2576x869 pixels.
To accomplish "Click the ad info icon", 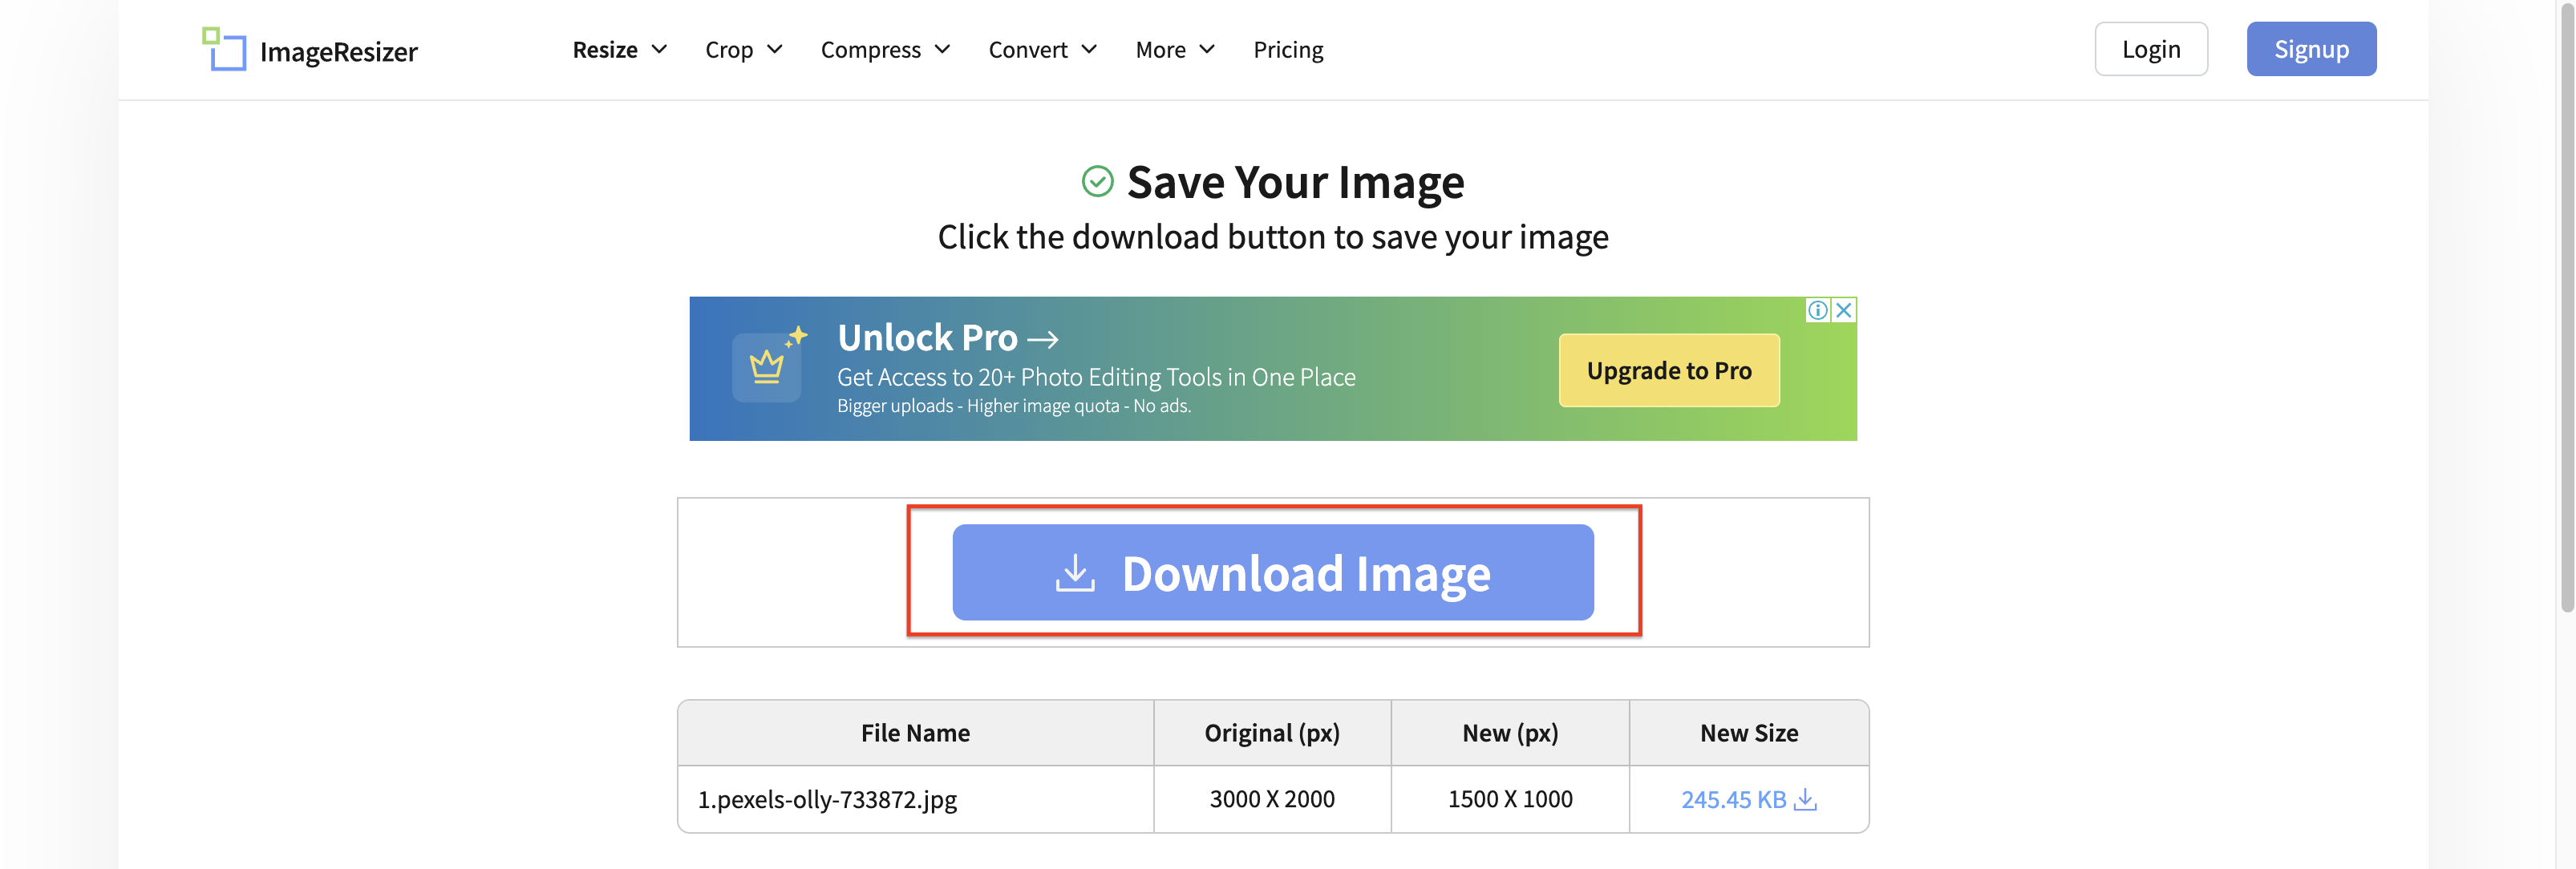I will pyautogui.click(x=1817, y=310).
